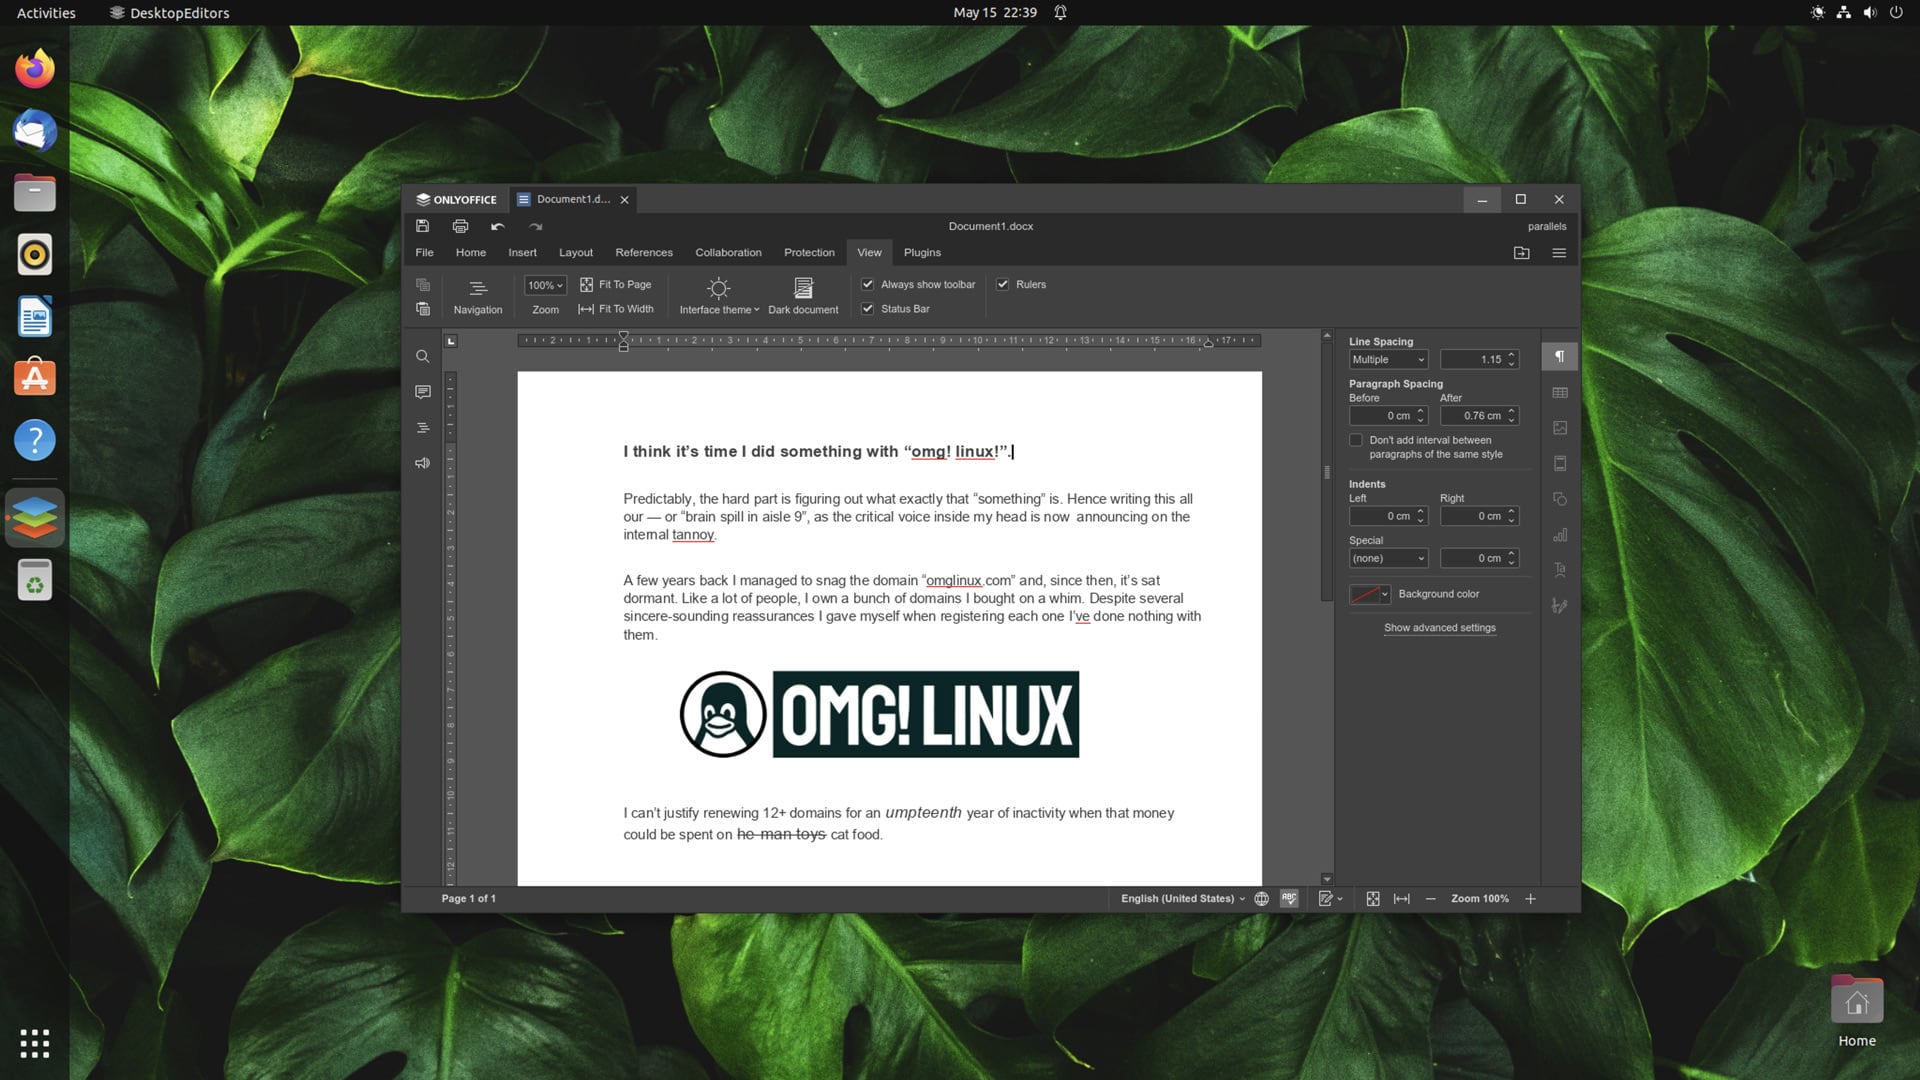This screenshot has width=1920, height=1080.
Task: Toggle Dark document mode
Action: pyautogui.click(x=803, y=296)
